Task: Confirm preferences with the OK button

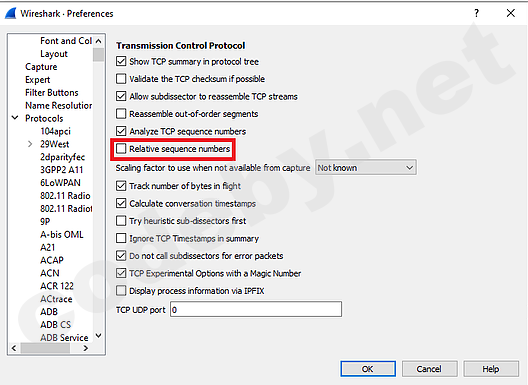Action: click(368, 369)
